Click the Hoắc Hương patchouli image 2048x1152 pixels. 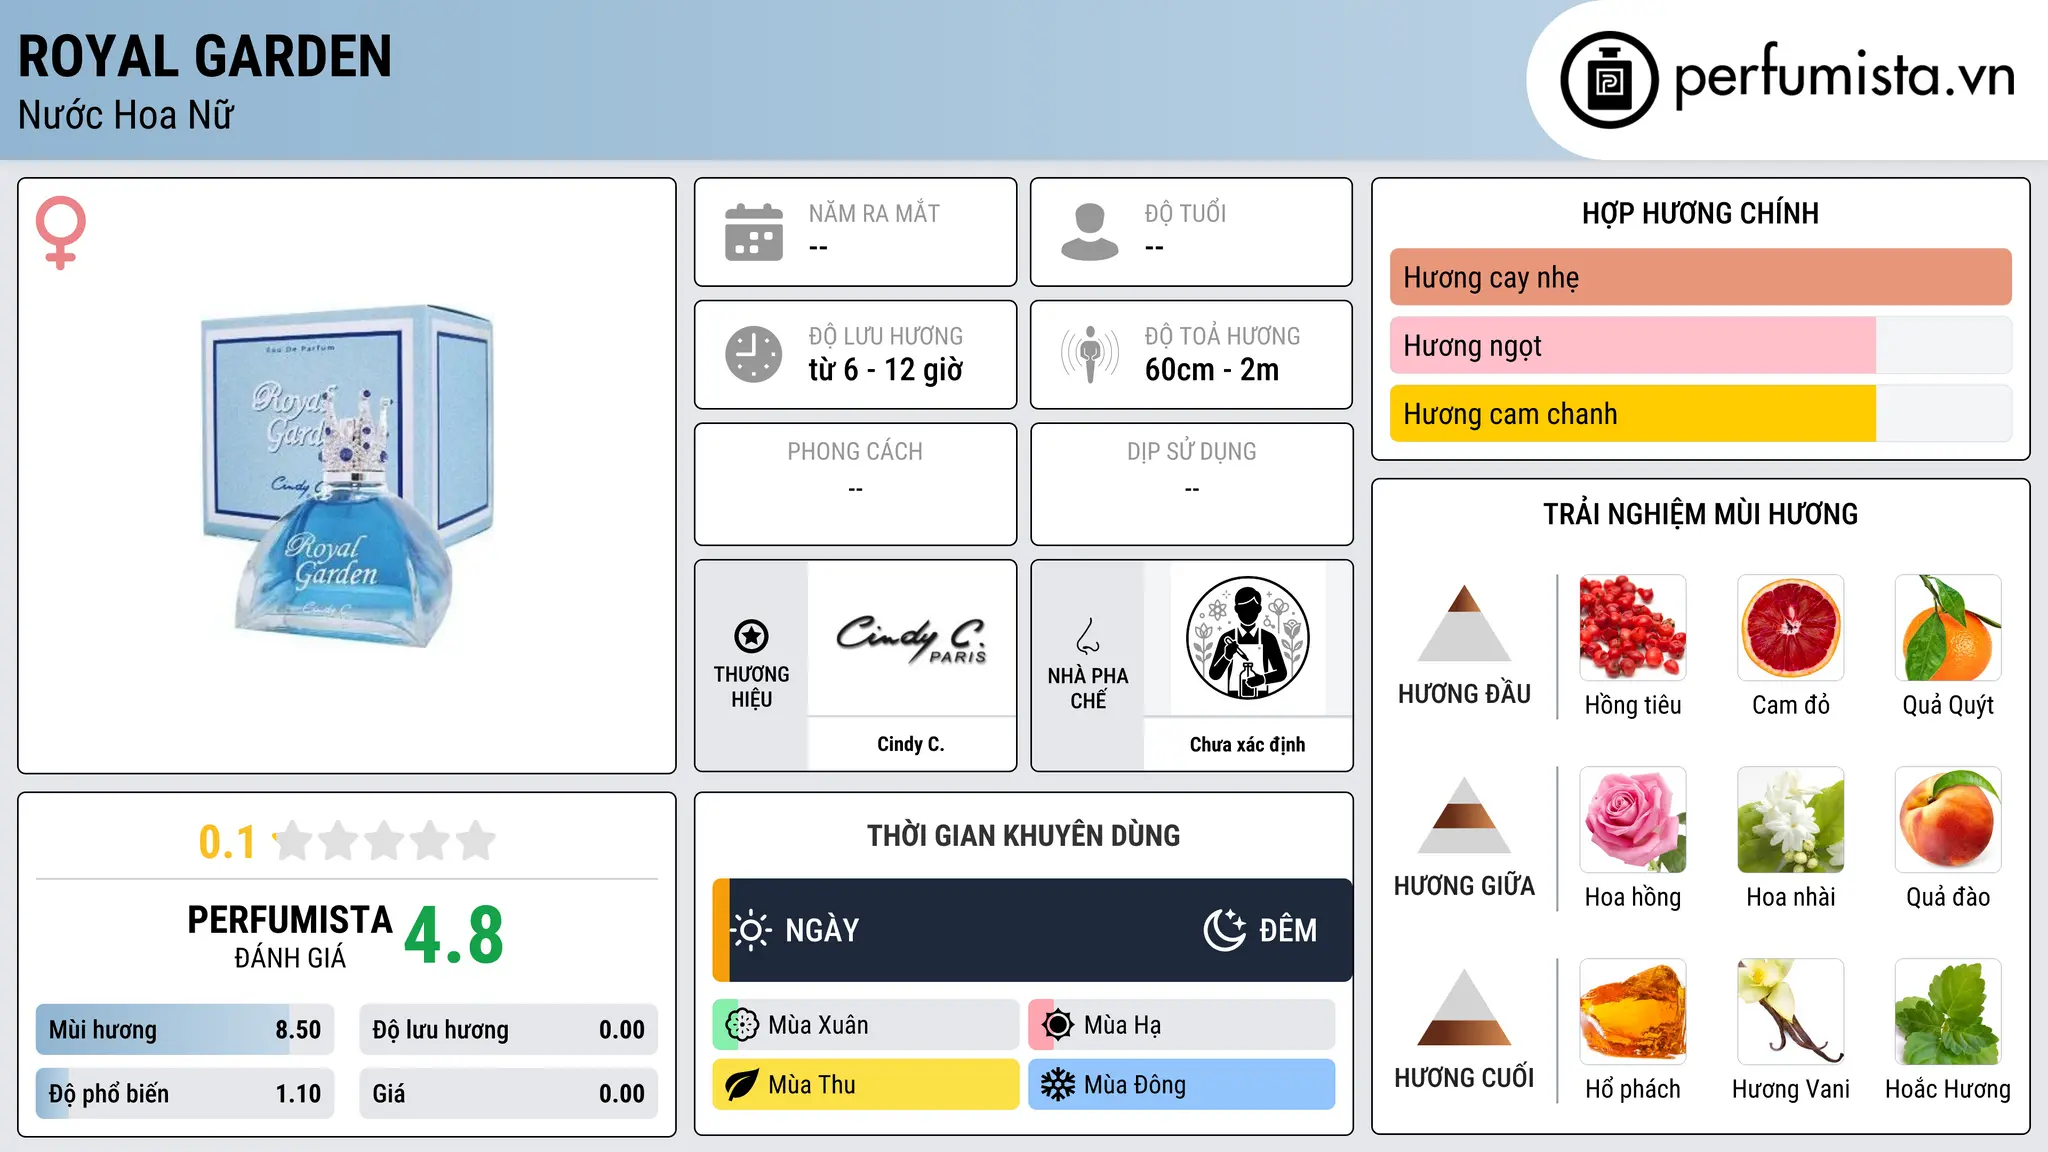click(x=1948, y=1012)
